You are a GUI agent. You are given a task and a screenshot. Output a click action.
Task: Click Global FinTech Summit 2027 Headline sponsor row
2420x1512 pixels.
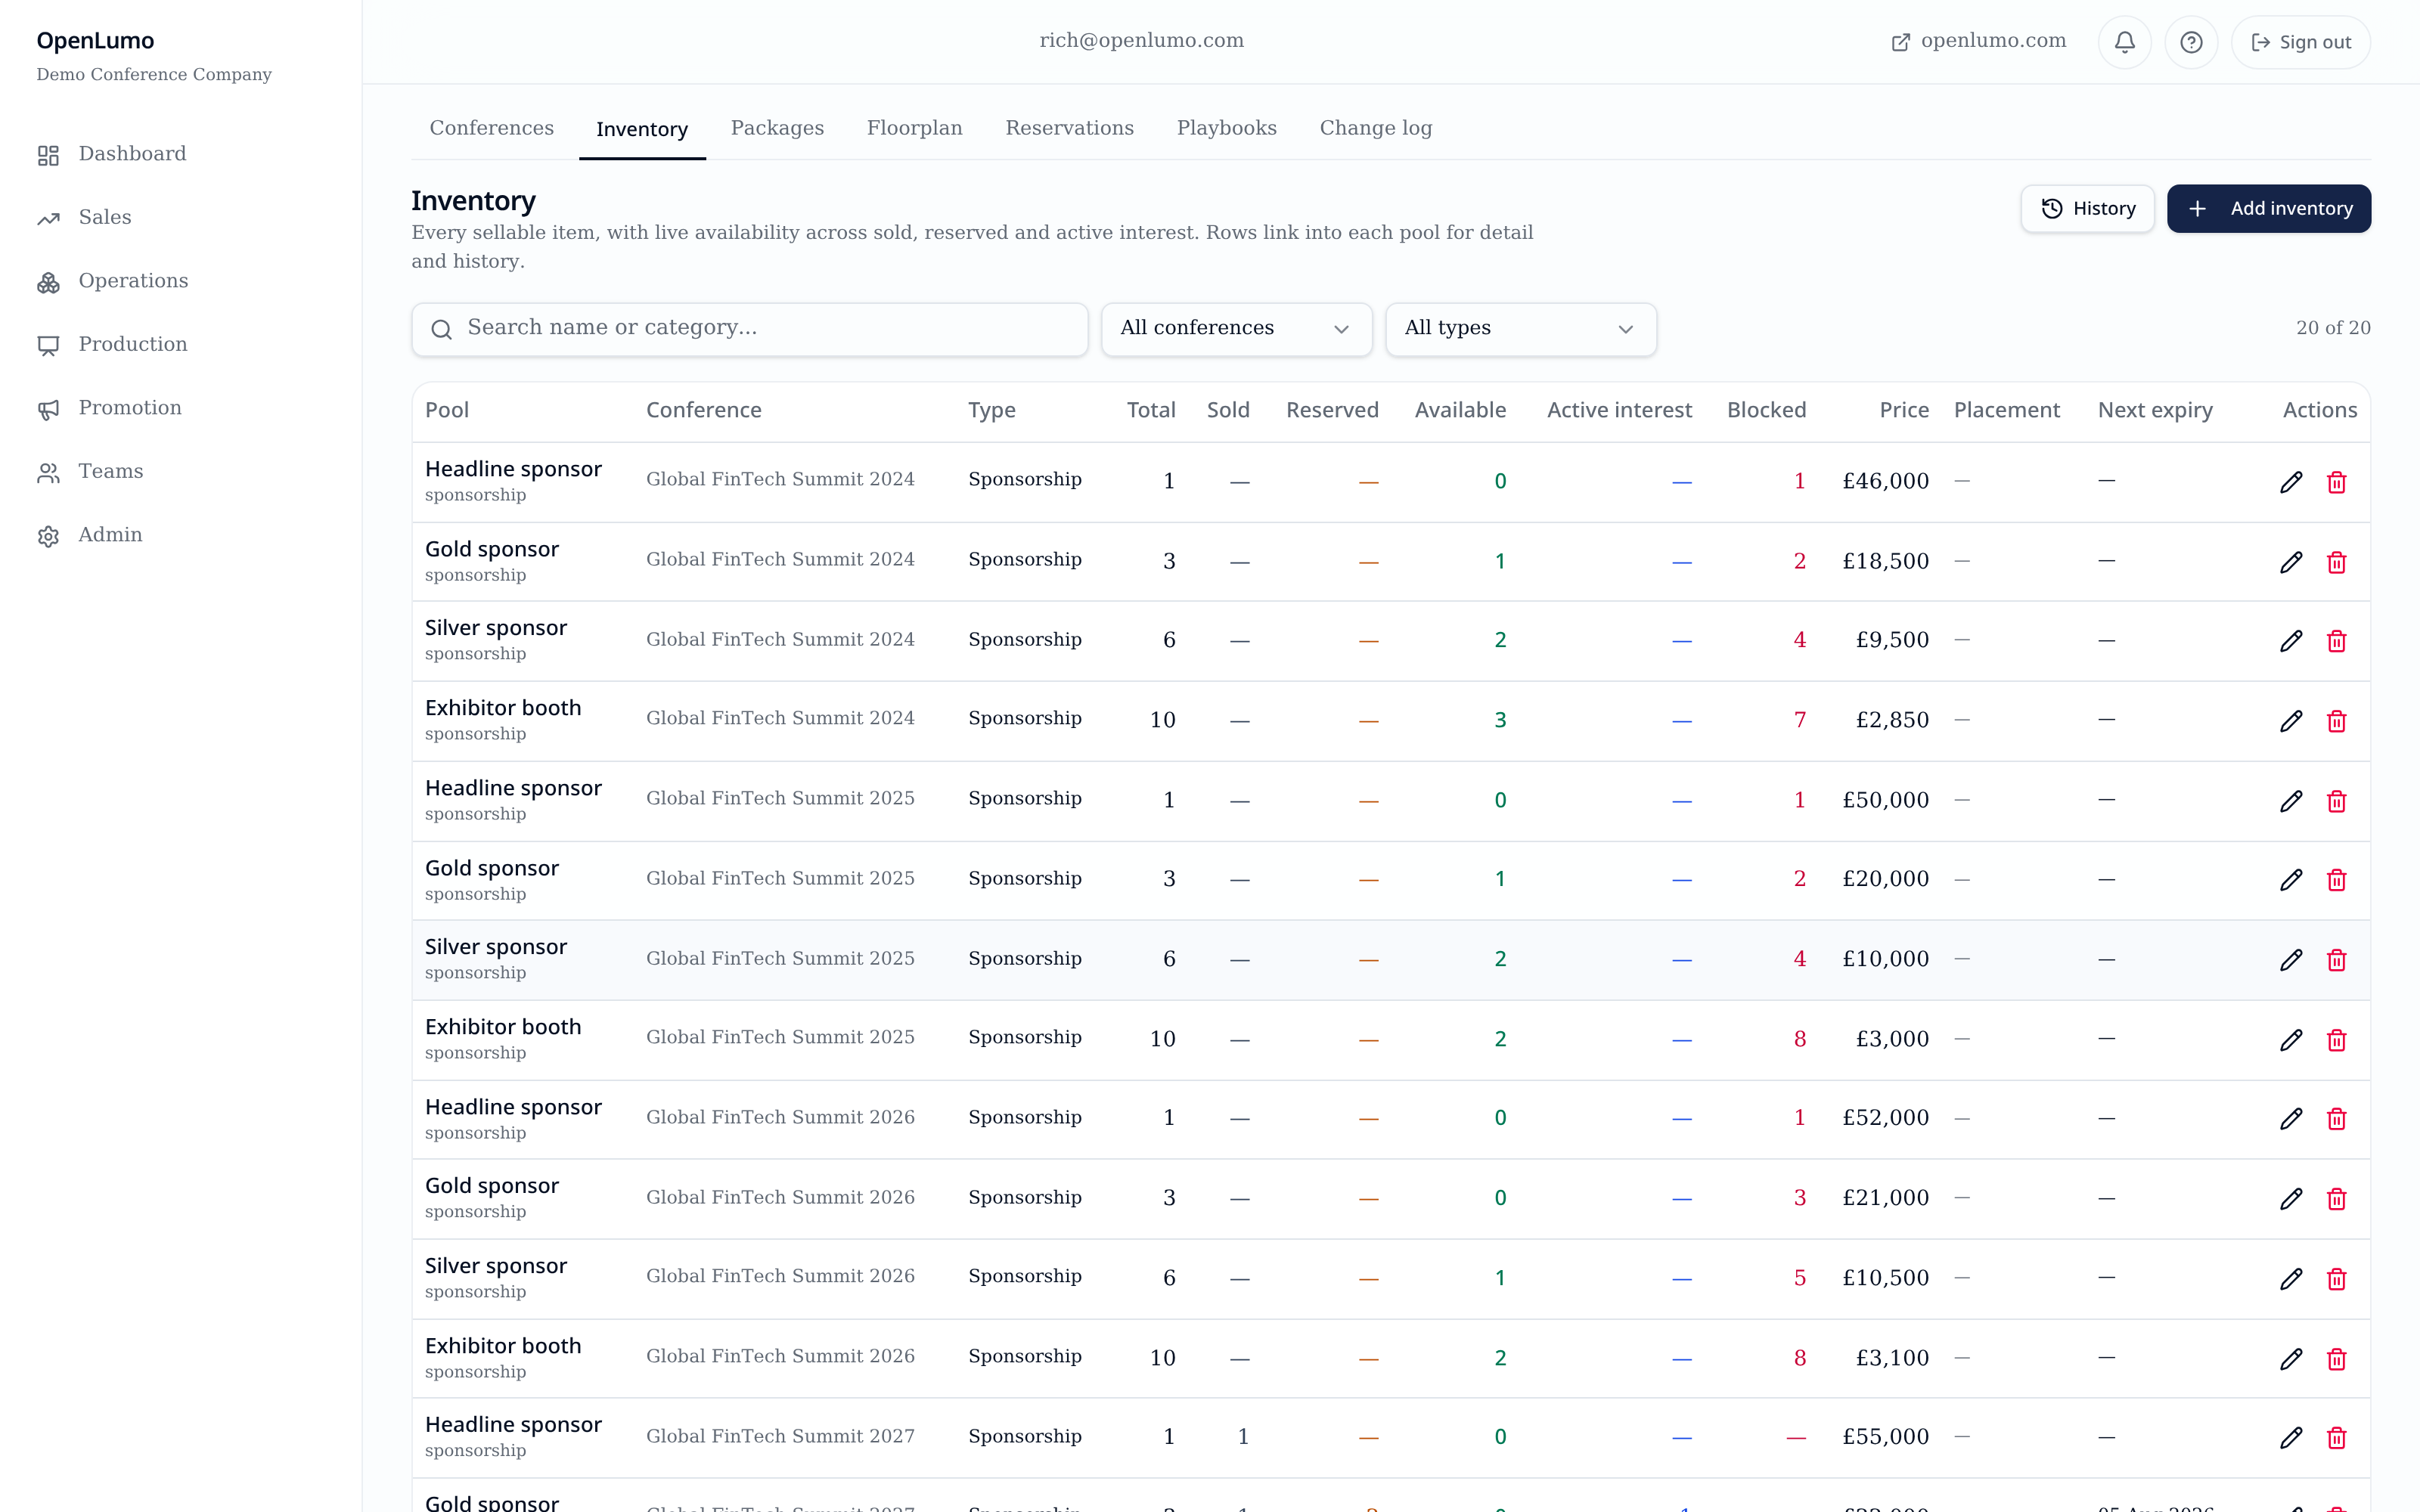point(1390,1437)
